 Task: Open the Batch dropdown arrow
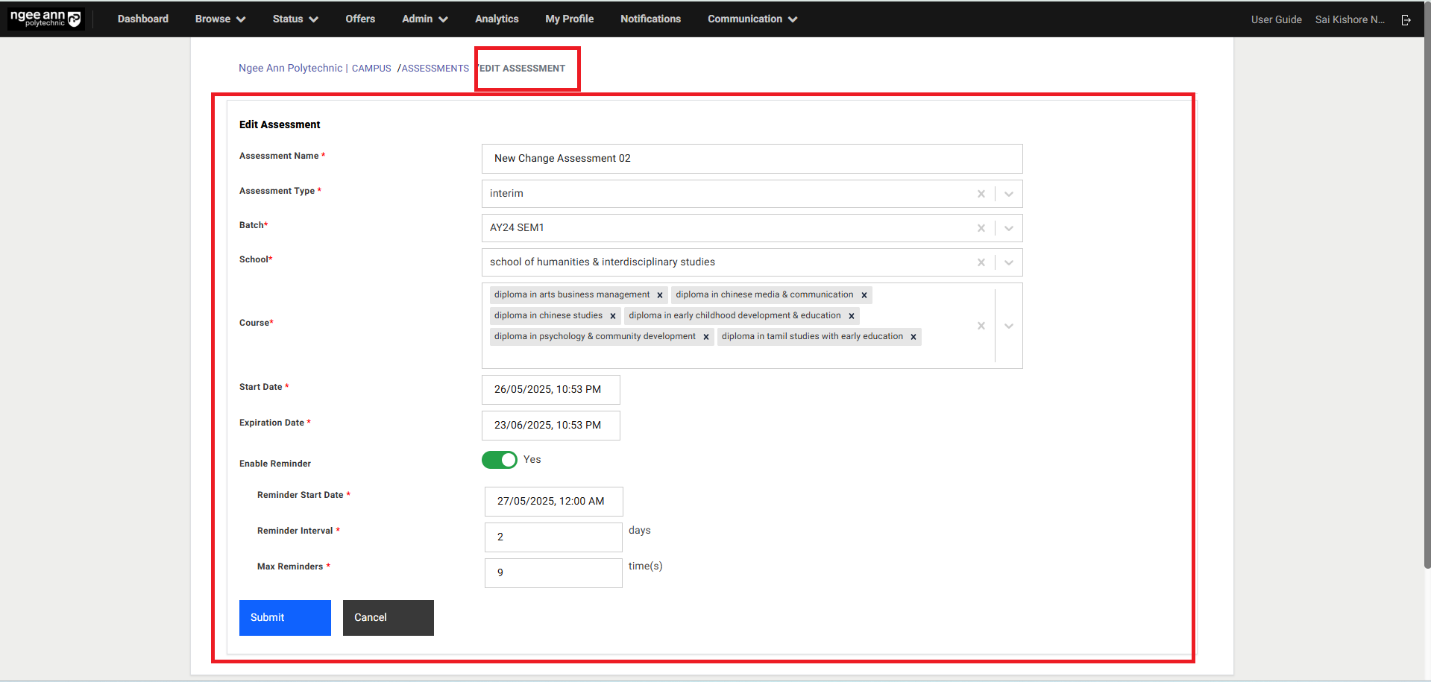pos(1009,228)
